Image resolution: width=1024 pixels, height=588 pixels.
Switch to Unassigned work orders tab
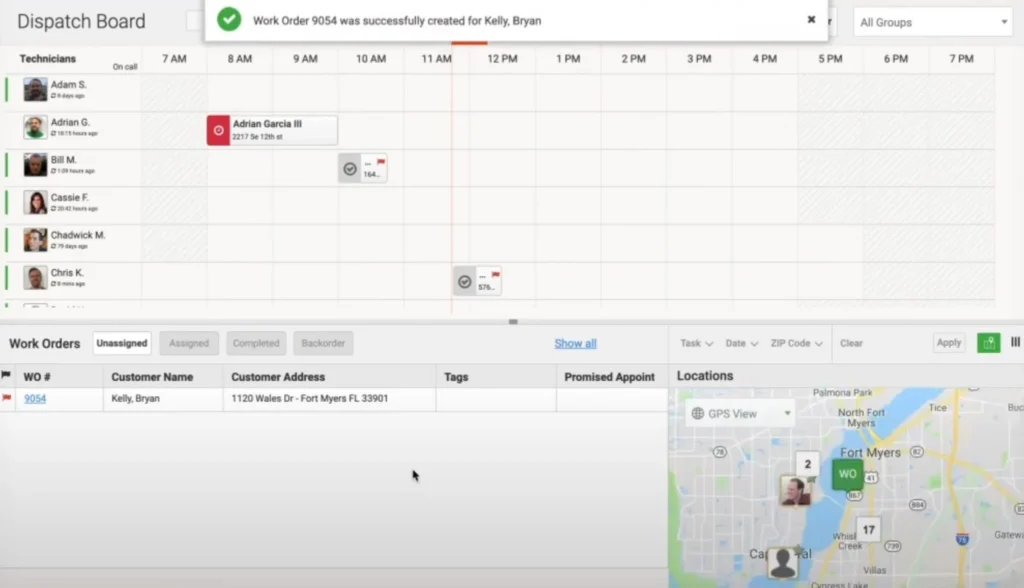pos(121,343)
